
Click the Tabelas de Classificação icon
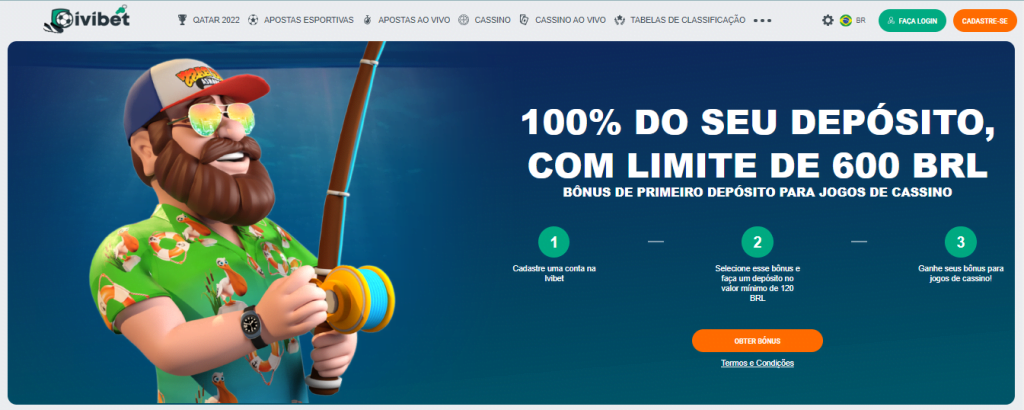click(x=620, y=20)
